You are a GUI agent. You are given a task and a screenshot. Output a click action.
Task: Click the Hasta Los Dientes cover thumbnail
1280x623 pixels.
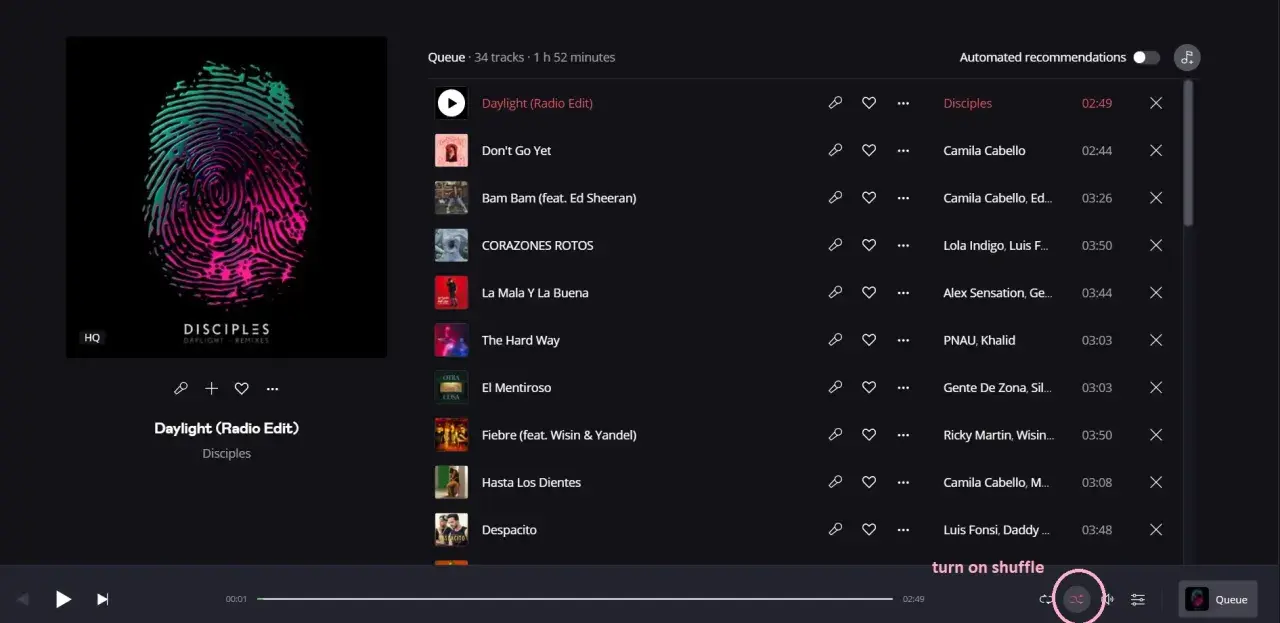click(451, 482)
